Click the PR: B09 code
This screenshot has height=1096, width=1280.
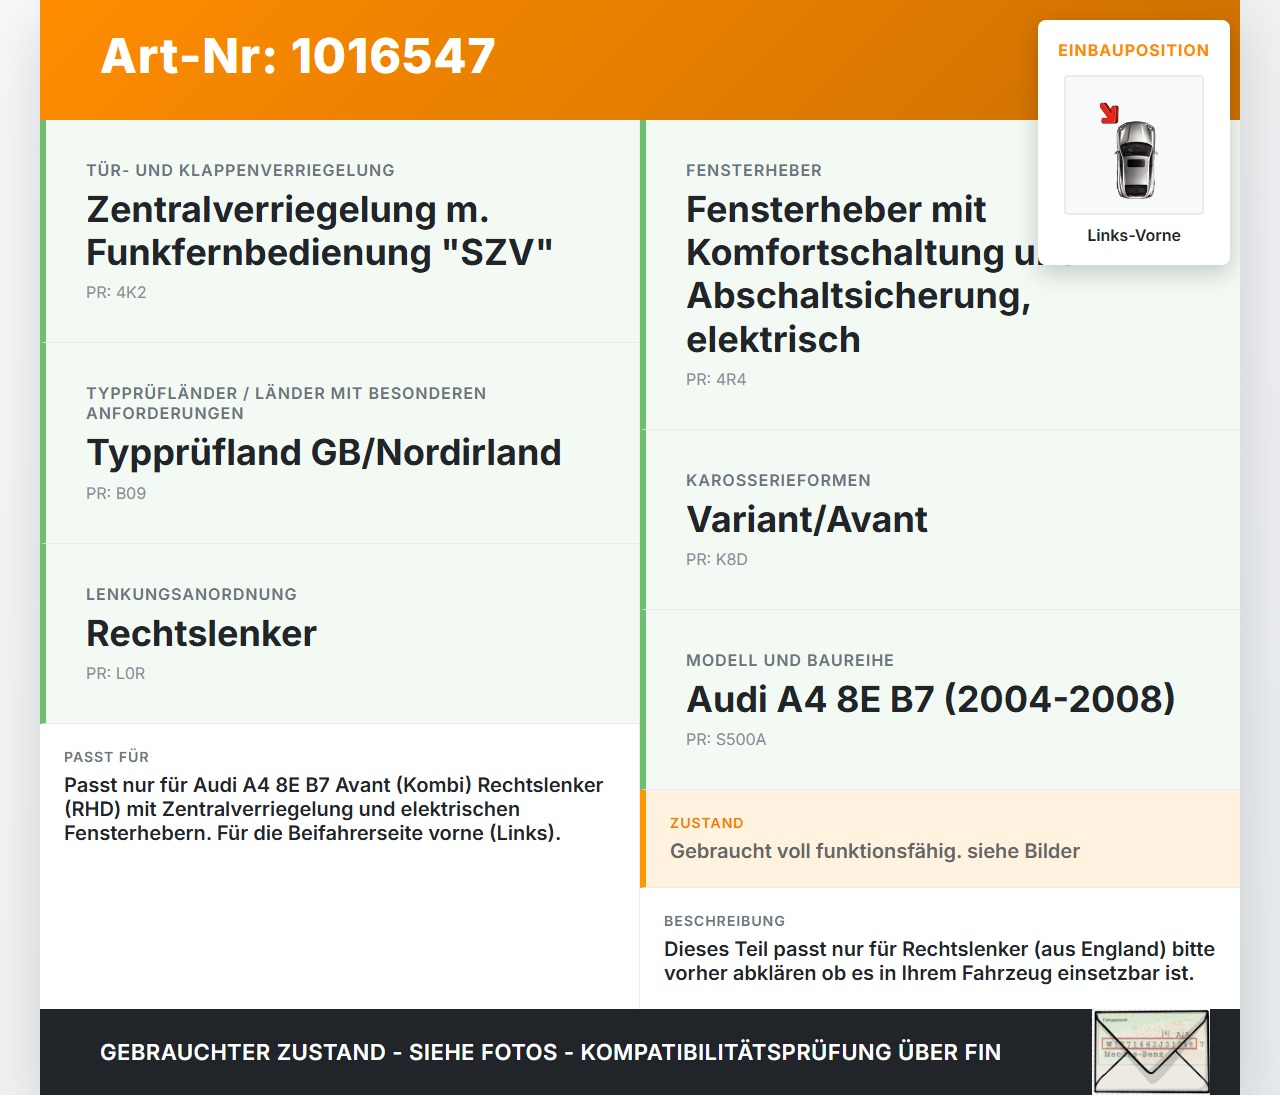(116, 493)
